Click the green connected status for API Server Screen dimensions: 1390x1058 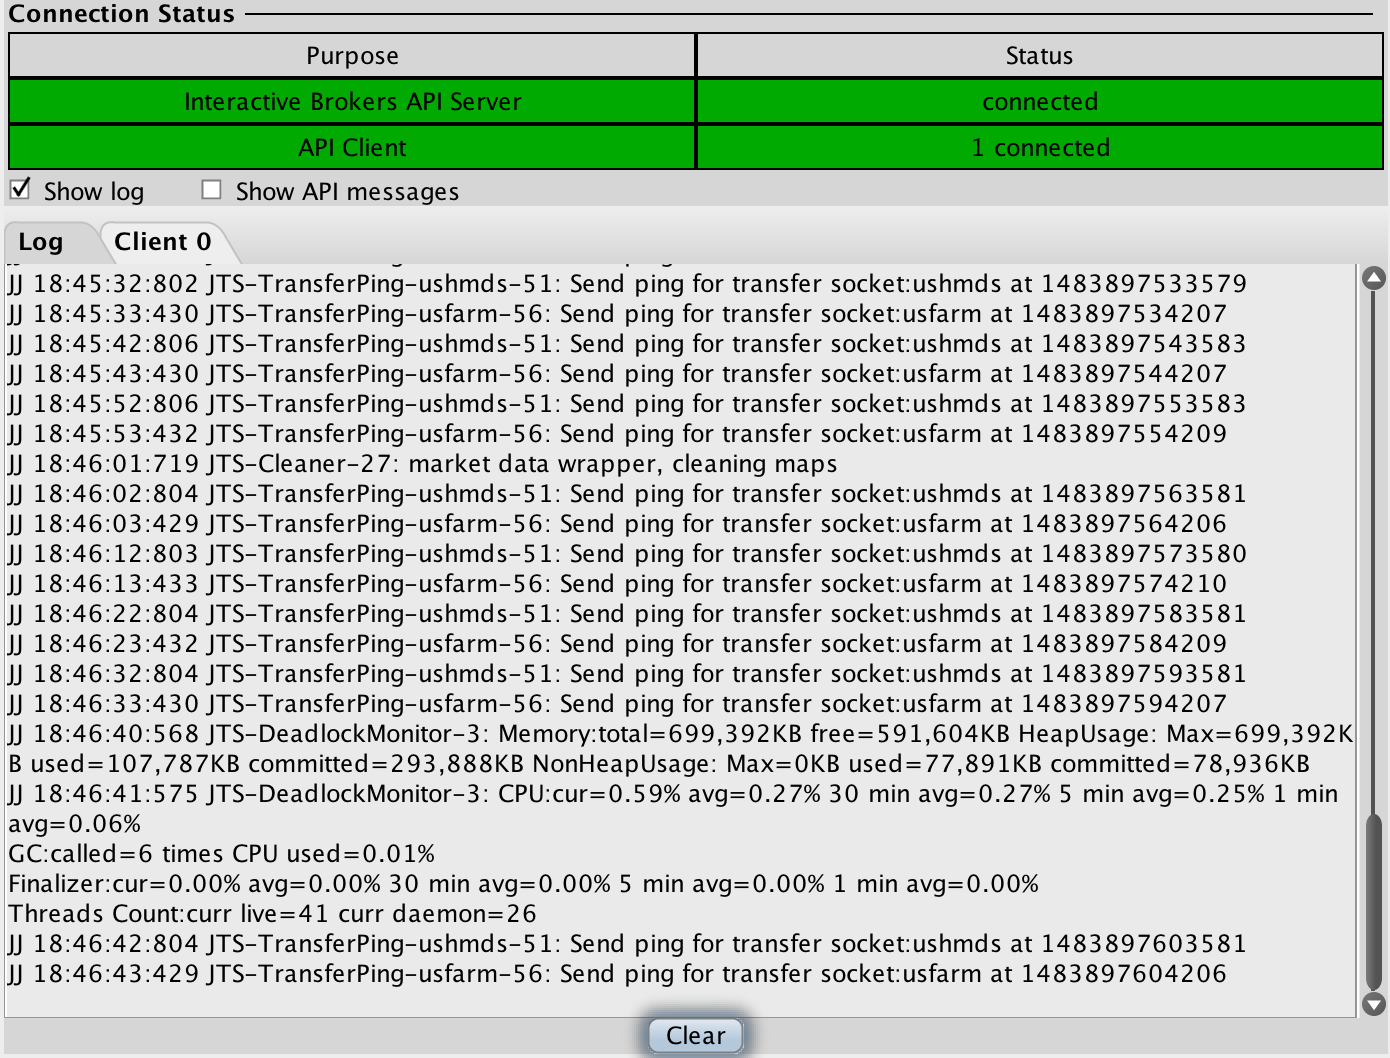(x=1040, y=101)
